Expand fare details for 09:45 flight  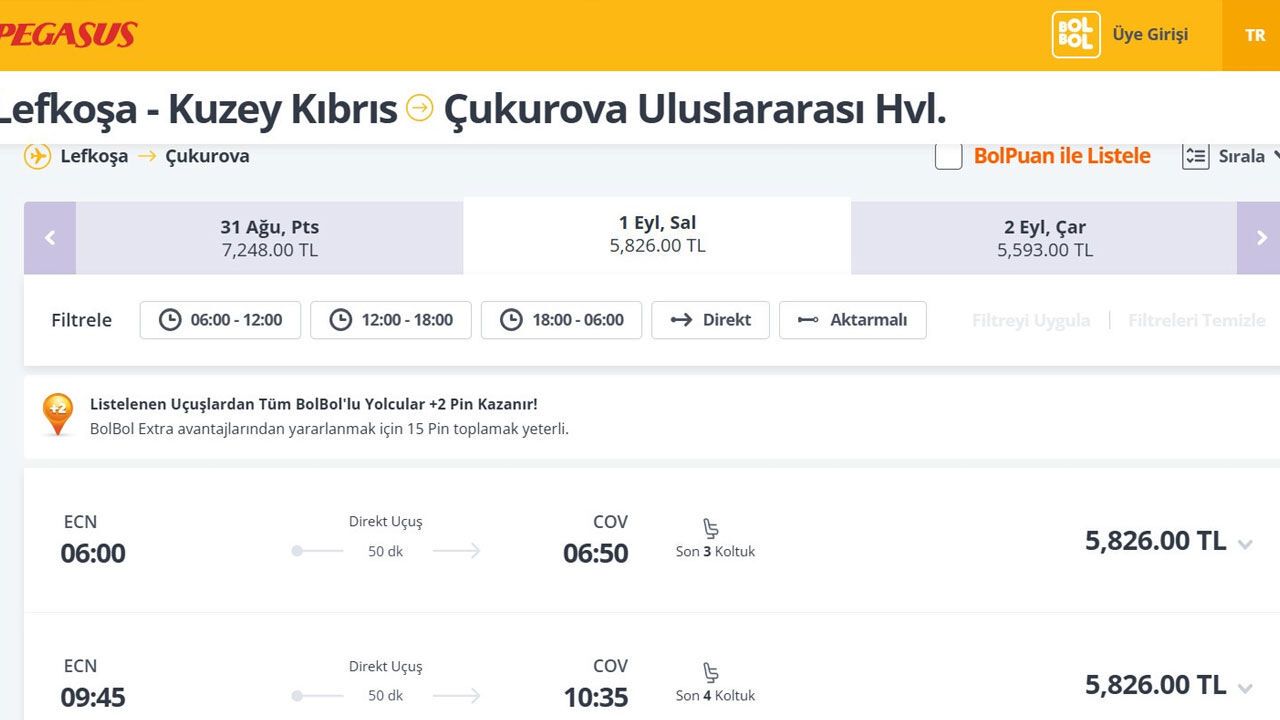point(1245,689)
